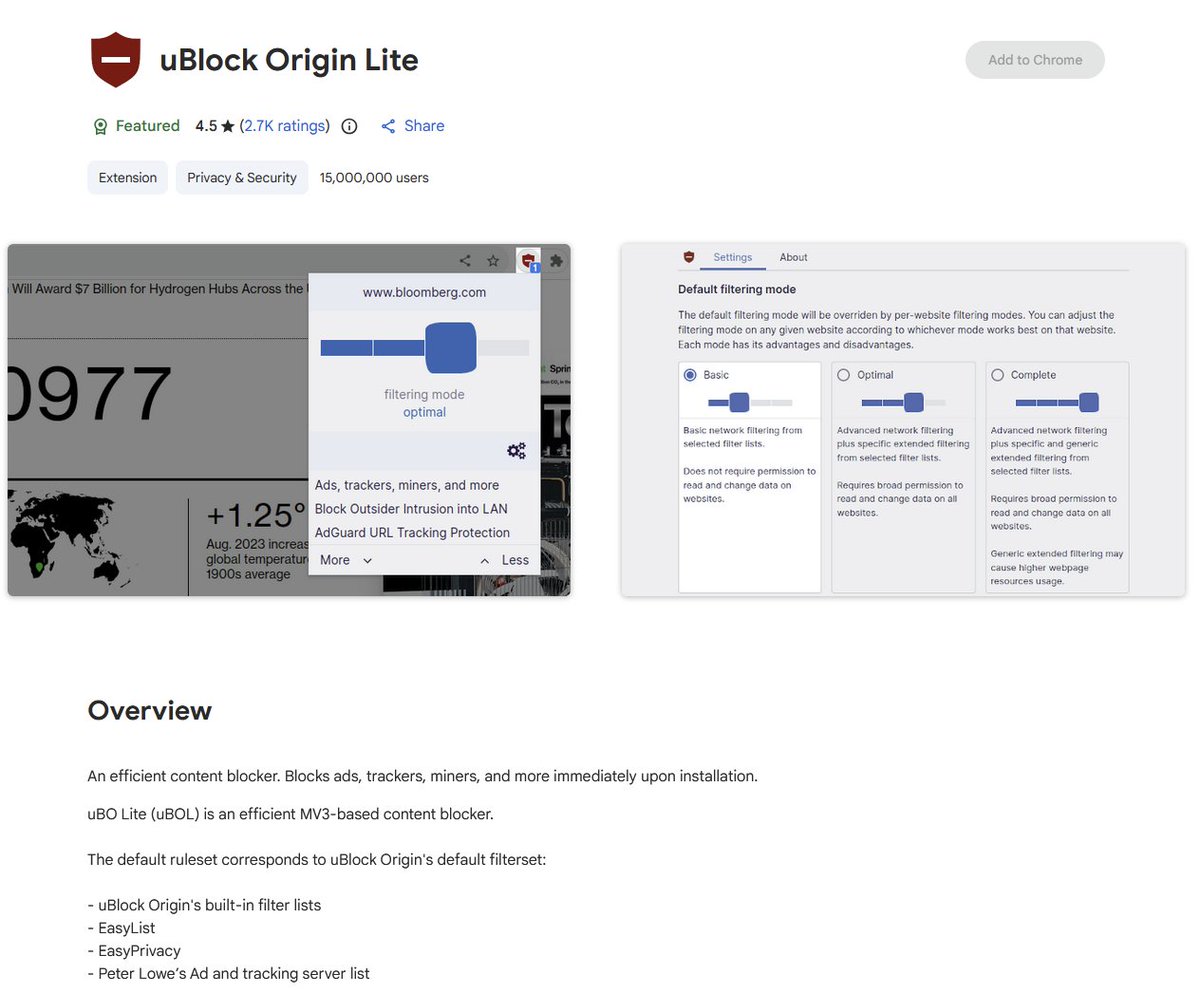Expand the More chevron in popup

(367, 561)
